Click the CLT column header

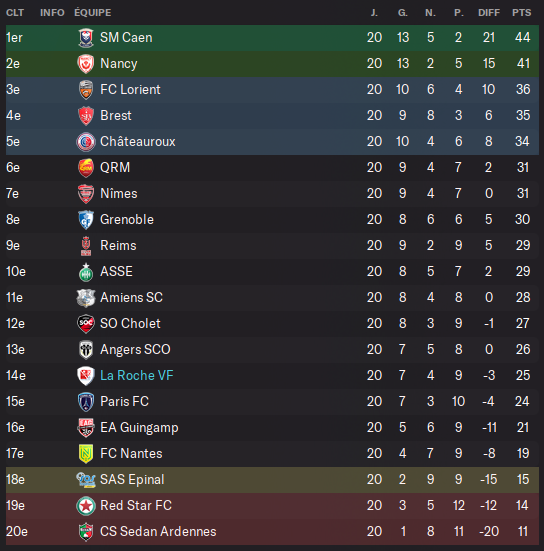(x=15, y=13)
